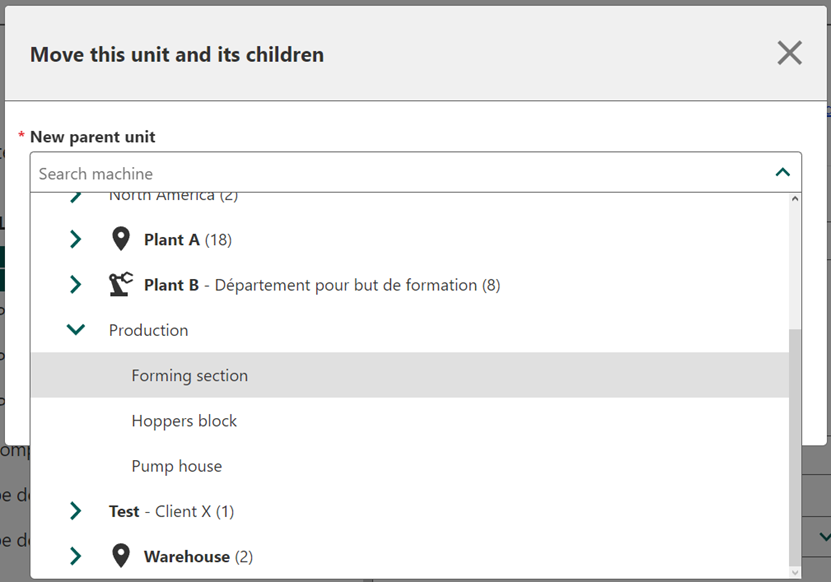Collapse the Production tree node
The height and width of the screenshot is (582, 831).
75,330
